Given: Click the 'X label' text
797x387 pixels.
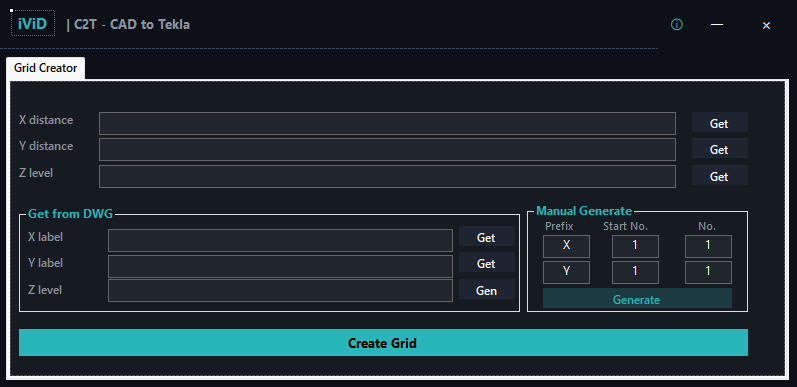Looking at the screenshot, I should (45, 237).
